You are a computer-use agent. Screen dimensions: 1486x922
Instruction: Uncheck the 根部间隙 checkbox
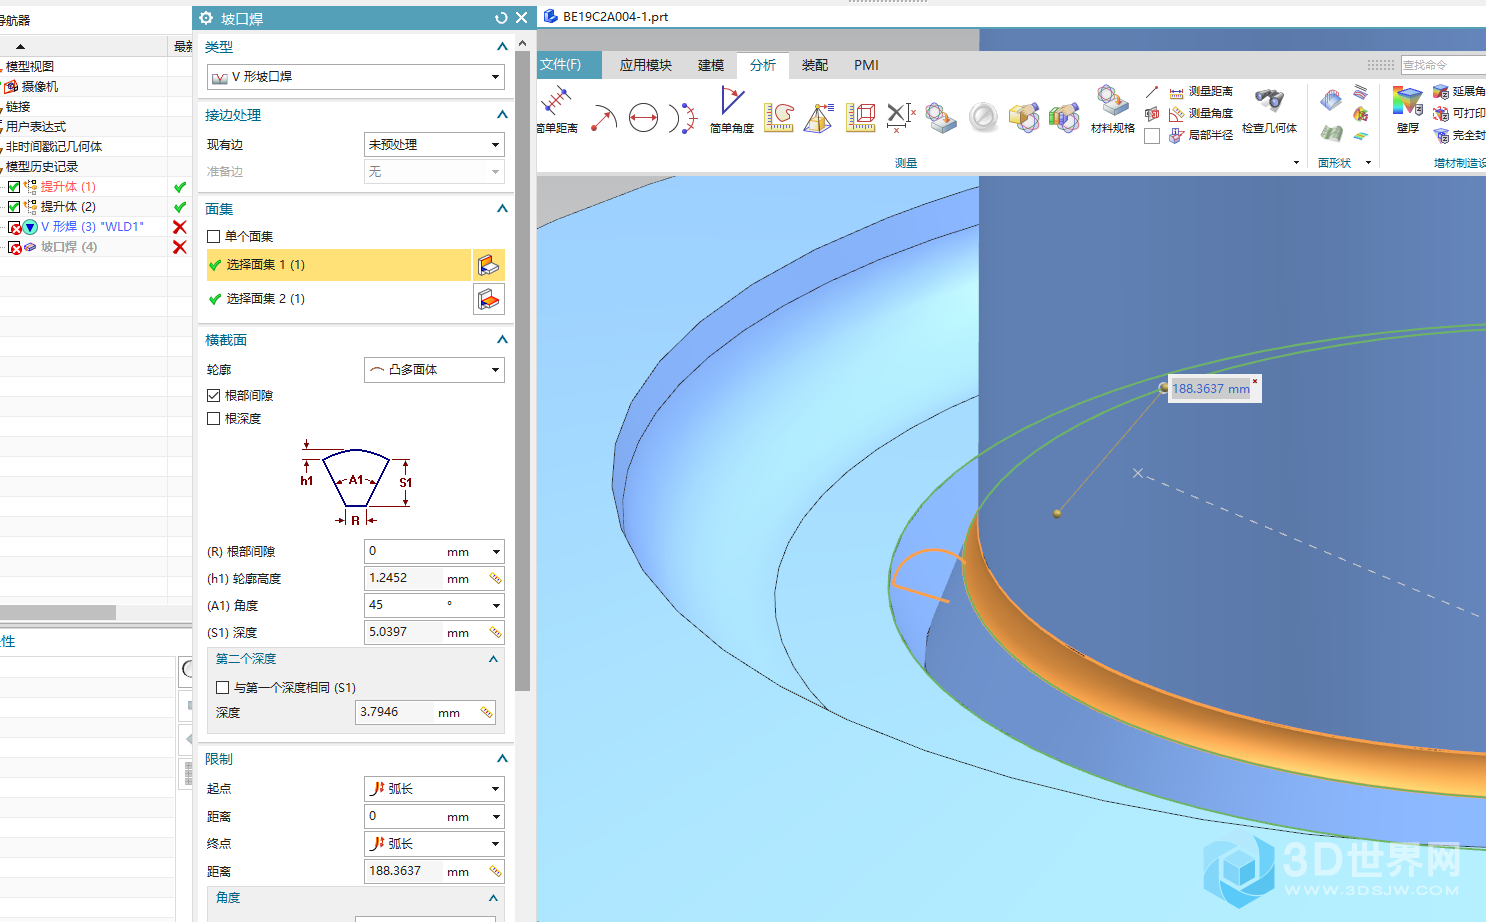214,396
